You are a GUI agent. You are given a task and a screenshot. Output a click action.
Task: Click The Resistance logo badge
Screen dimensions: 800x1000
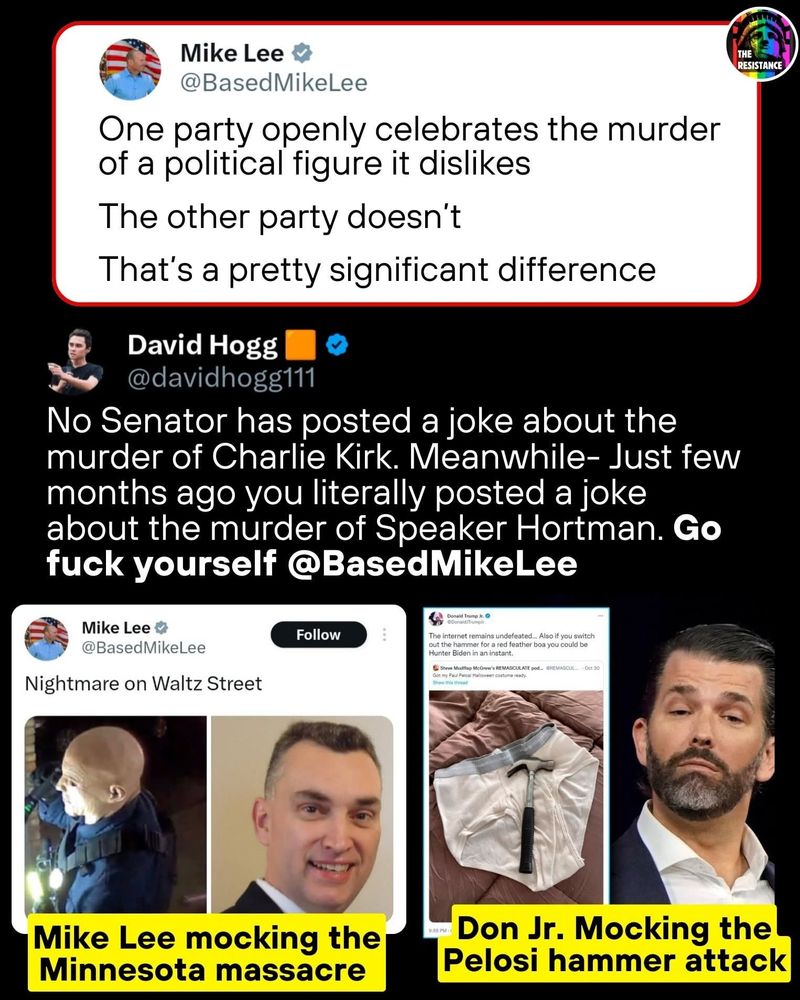762,43
